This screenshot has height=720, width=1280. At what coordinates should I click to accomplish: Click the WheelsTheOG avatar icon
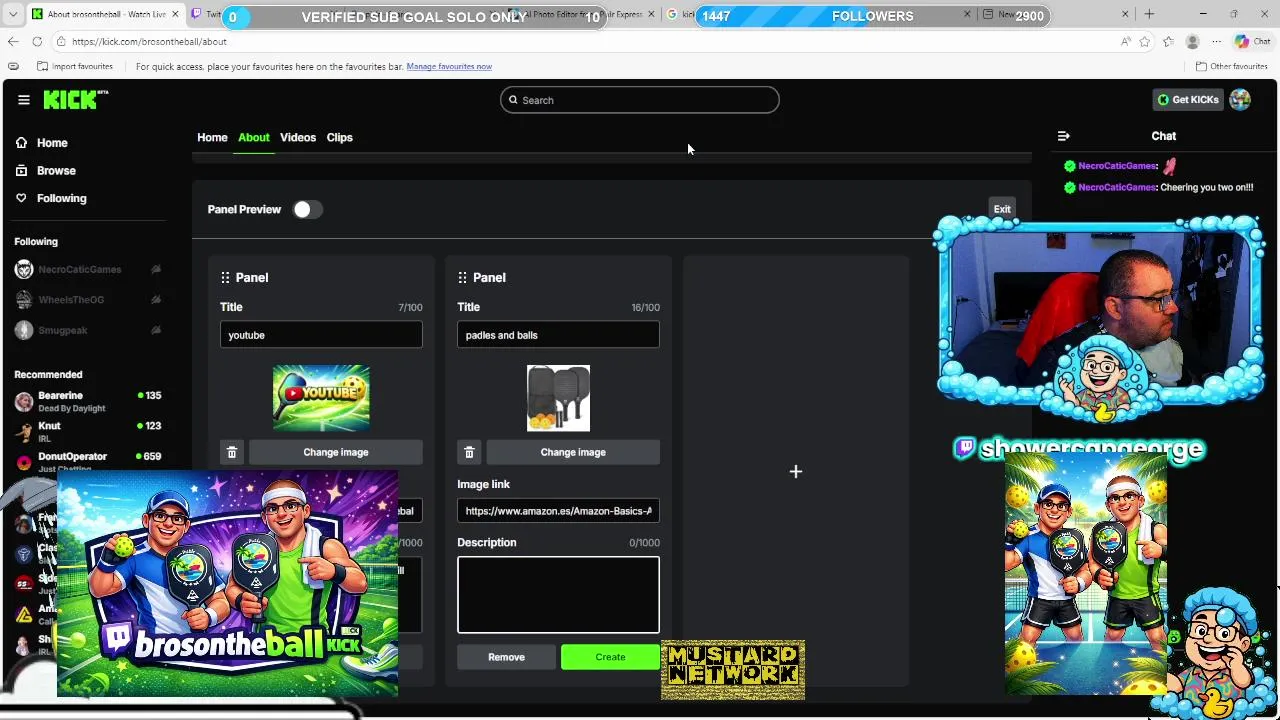click(x=24, y=300)
